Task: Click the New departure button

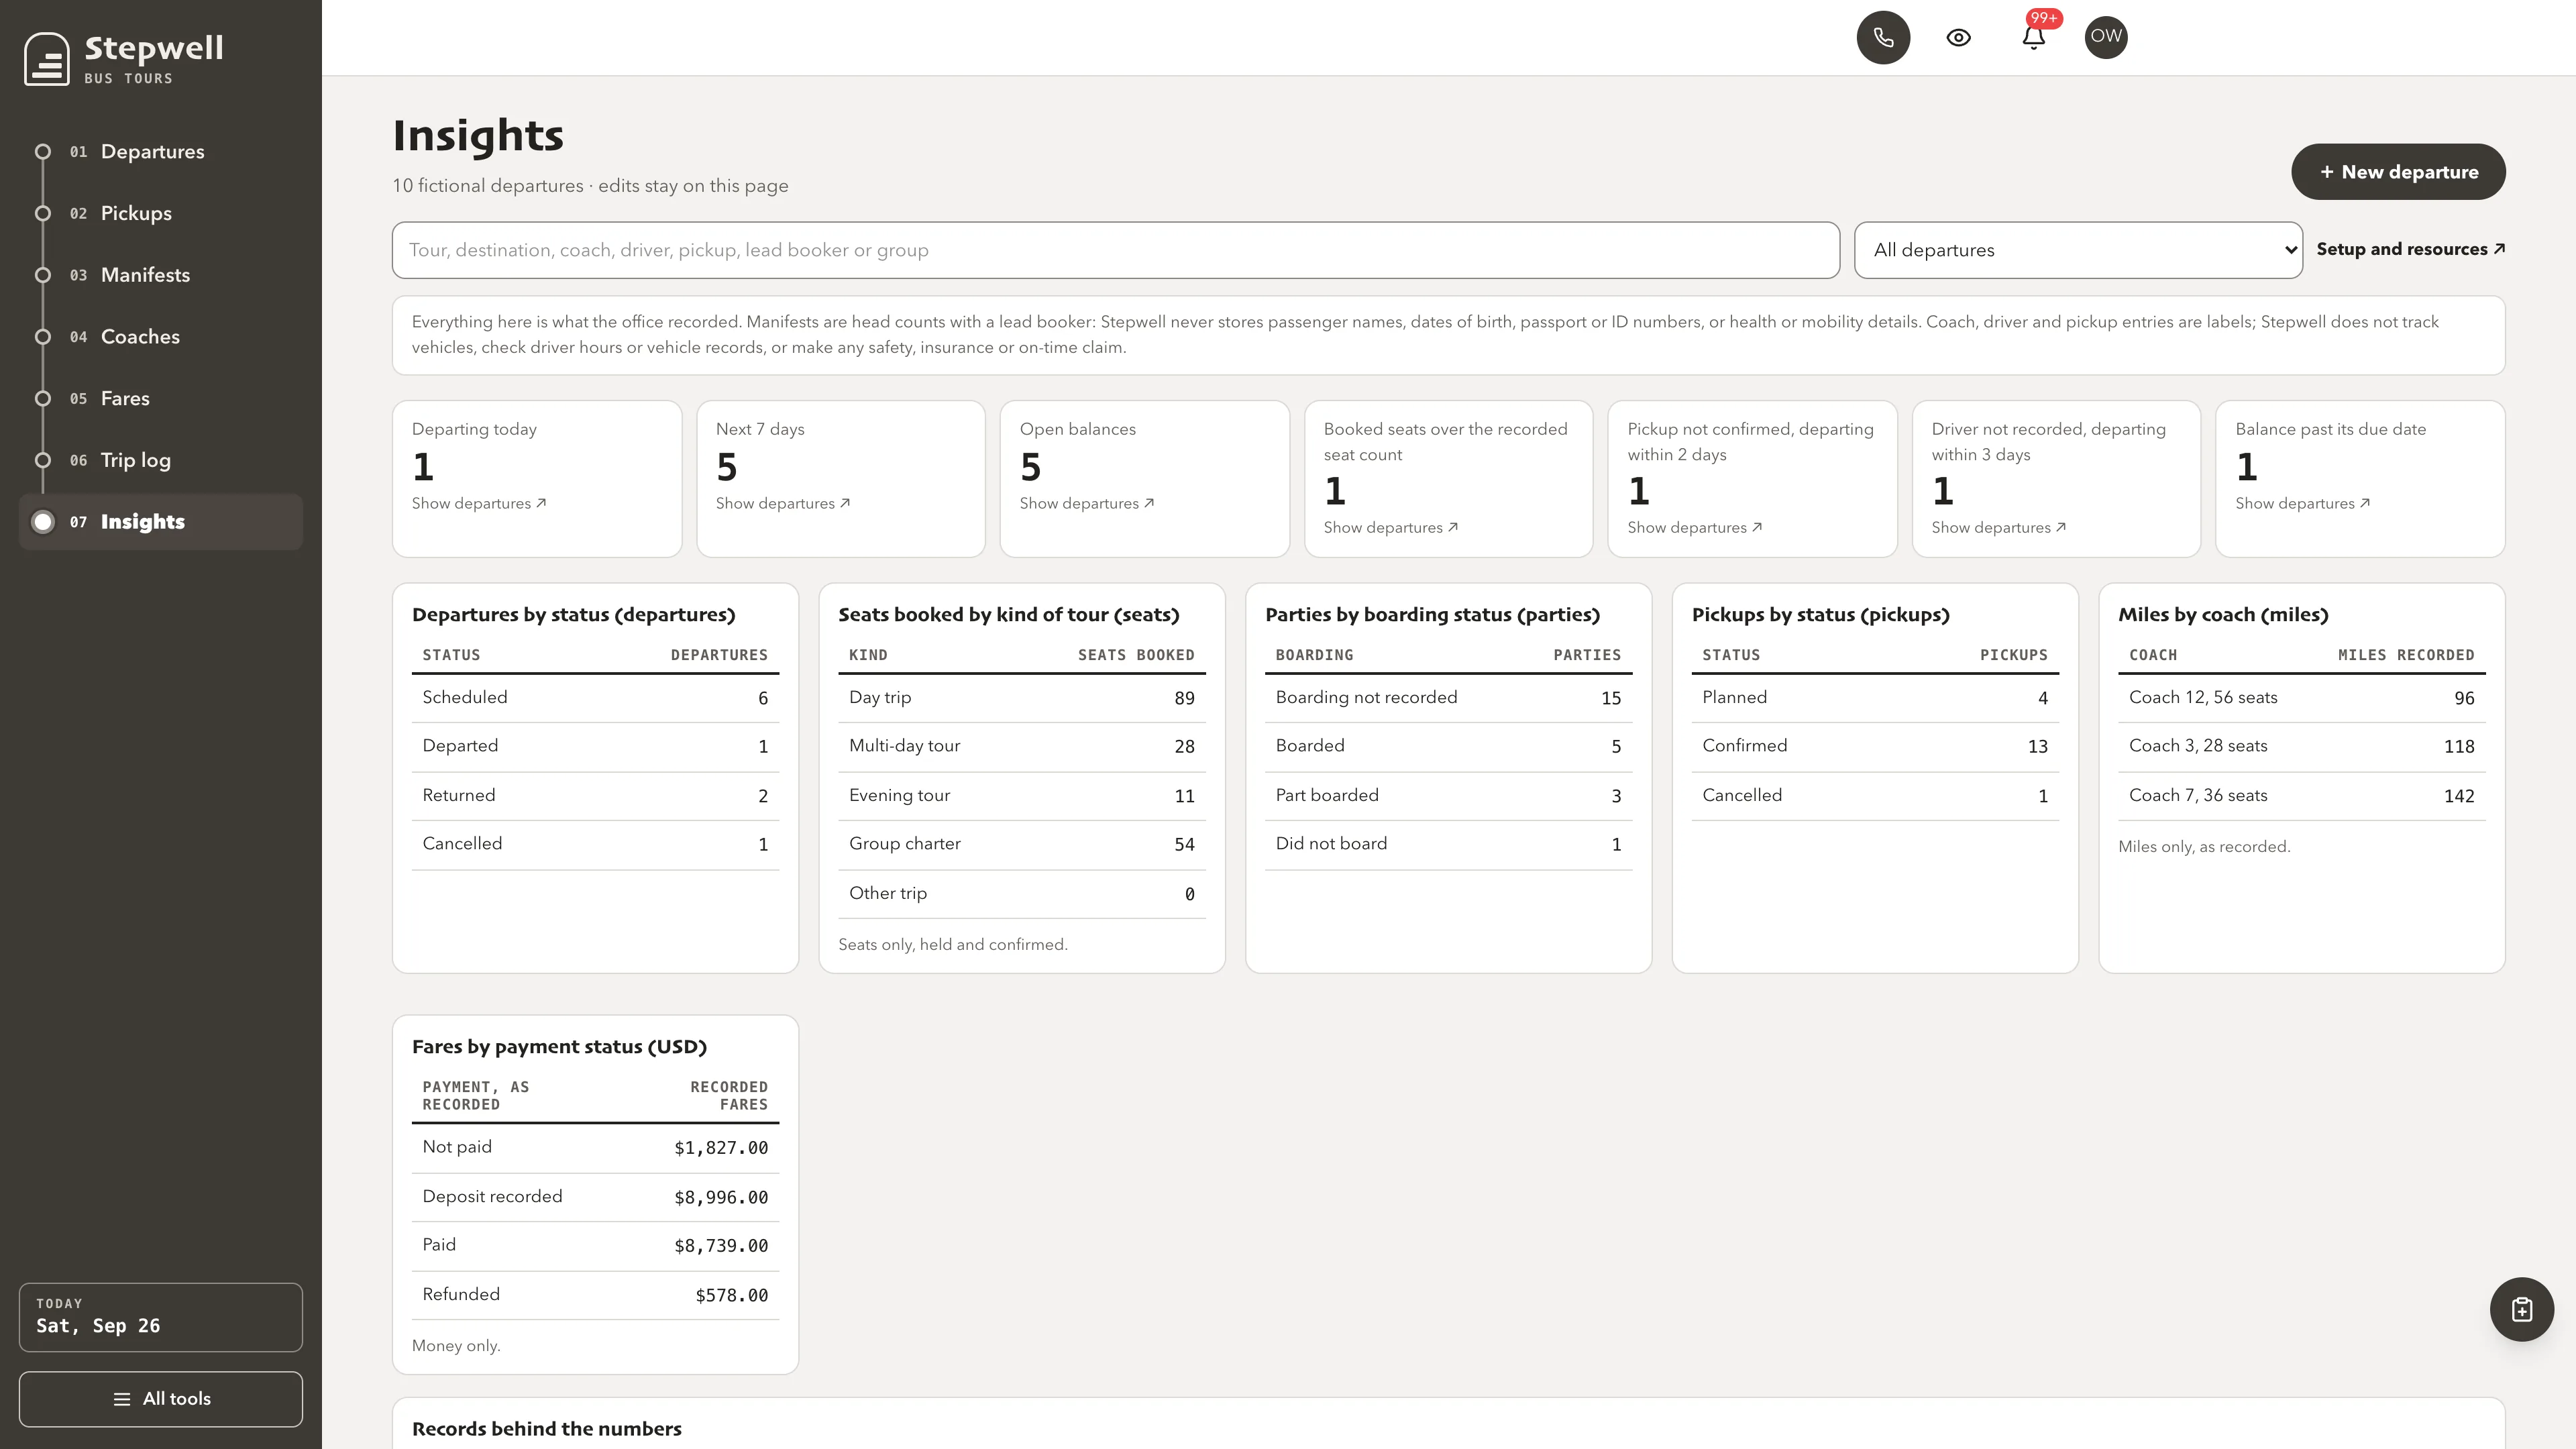Action: pos(2398,172)
